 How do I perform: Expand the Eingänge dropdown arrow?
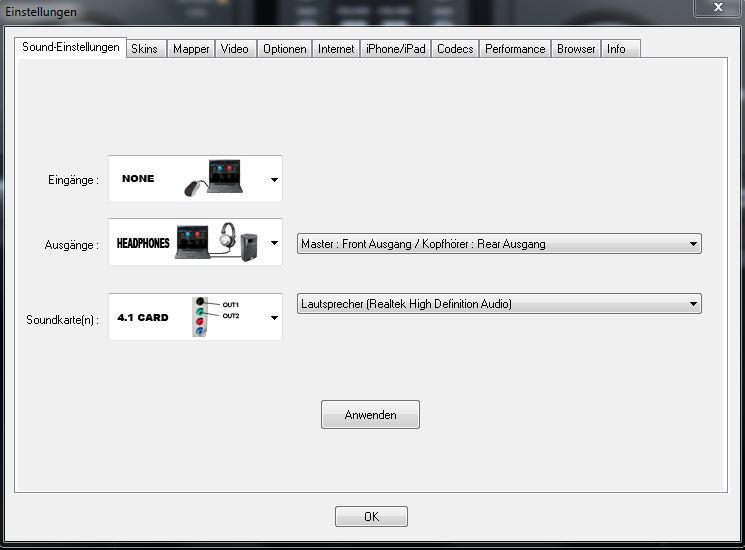pos(274,180)
